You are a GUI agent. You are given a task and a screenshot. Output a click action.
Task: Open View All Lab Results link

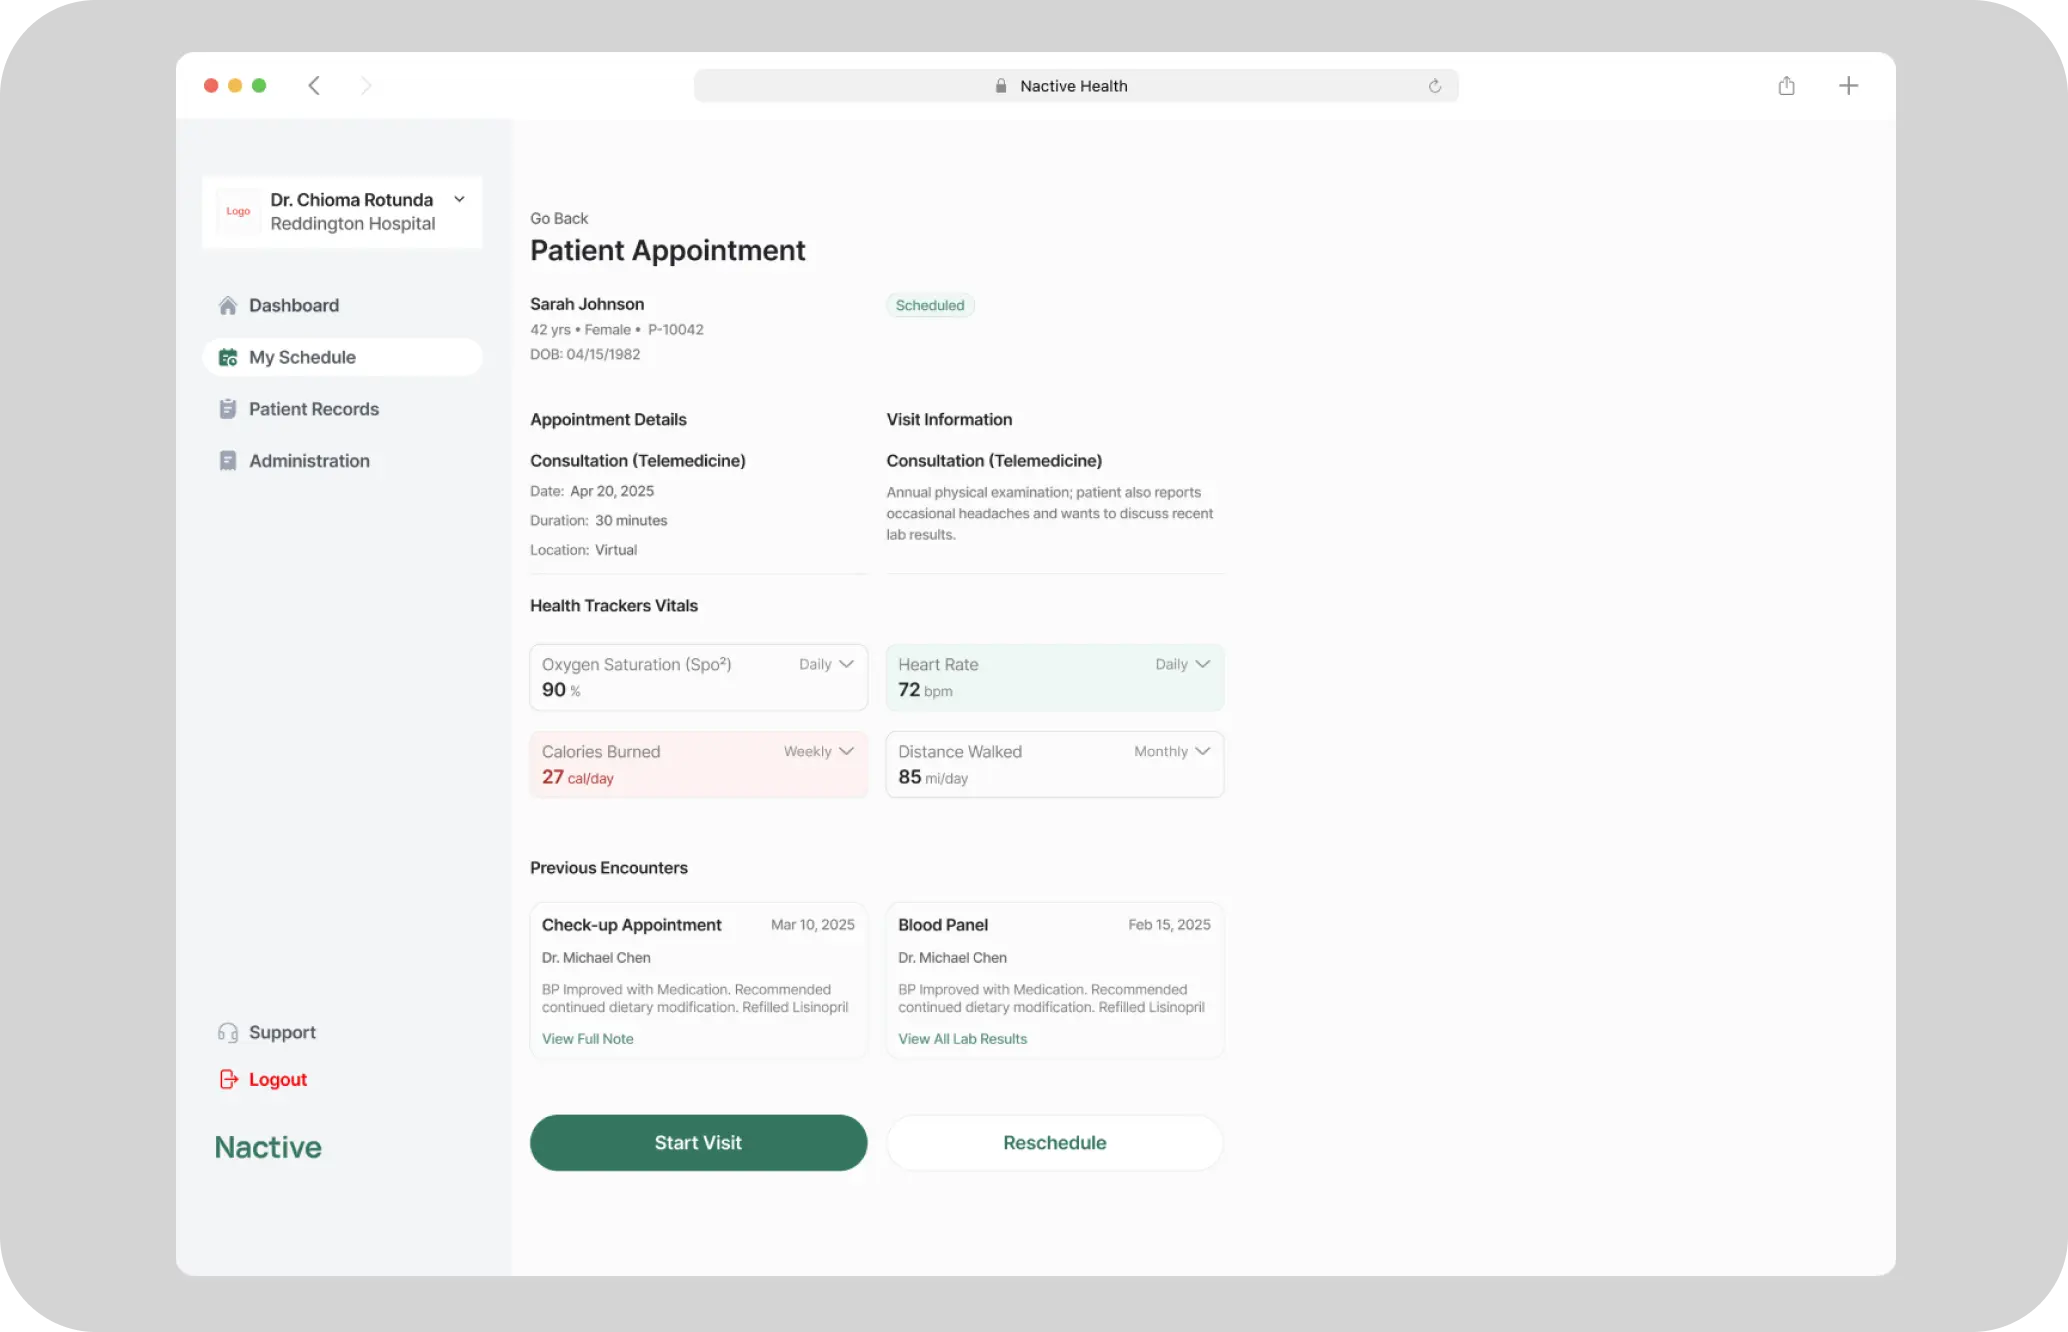(963, 1039)
